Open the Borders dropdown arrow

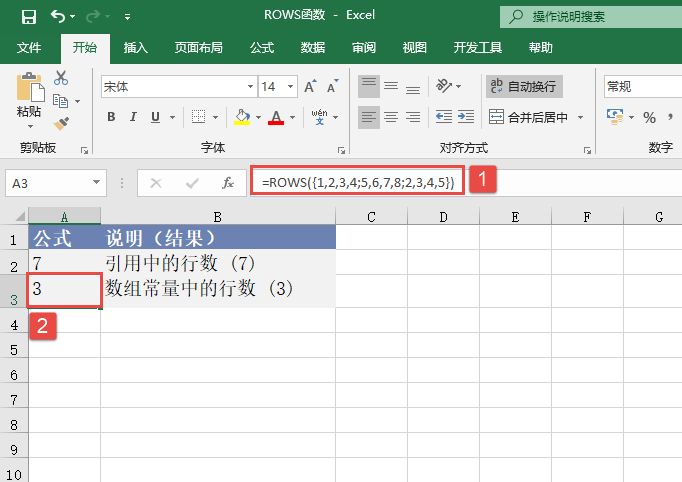tap(215, 117)
